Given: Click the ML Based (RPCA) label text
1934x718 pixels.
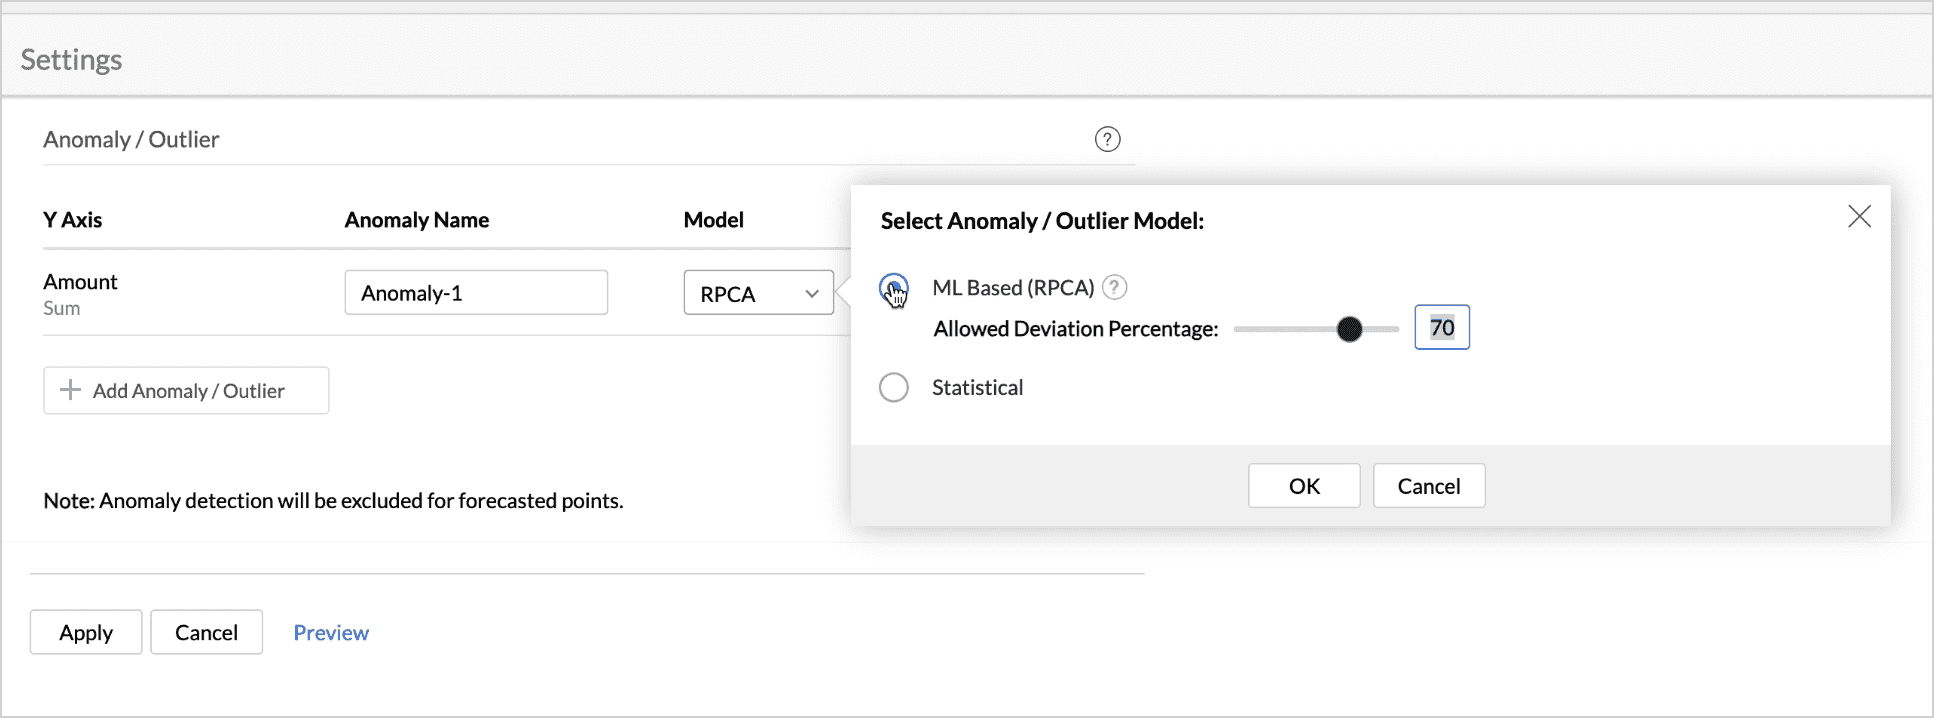Looking at the screenshot, I should click(x=1012, y=288).
